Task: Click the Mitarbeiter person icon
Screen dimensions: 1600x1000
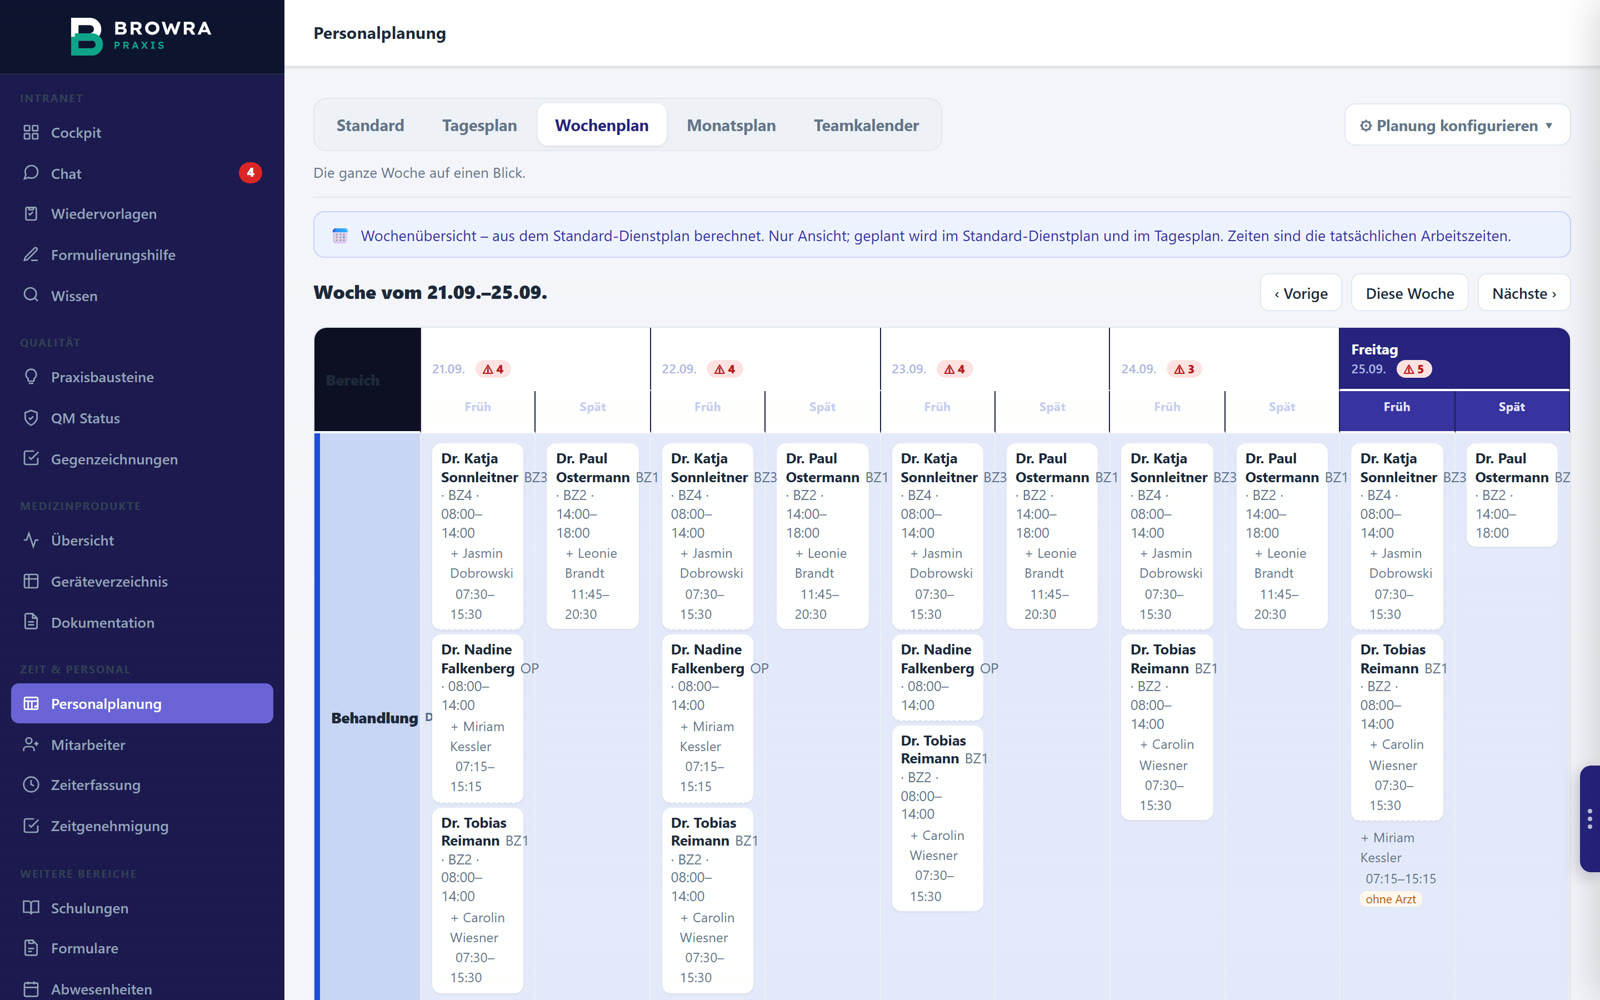Action: tap(31, 744)
